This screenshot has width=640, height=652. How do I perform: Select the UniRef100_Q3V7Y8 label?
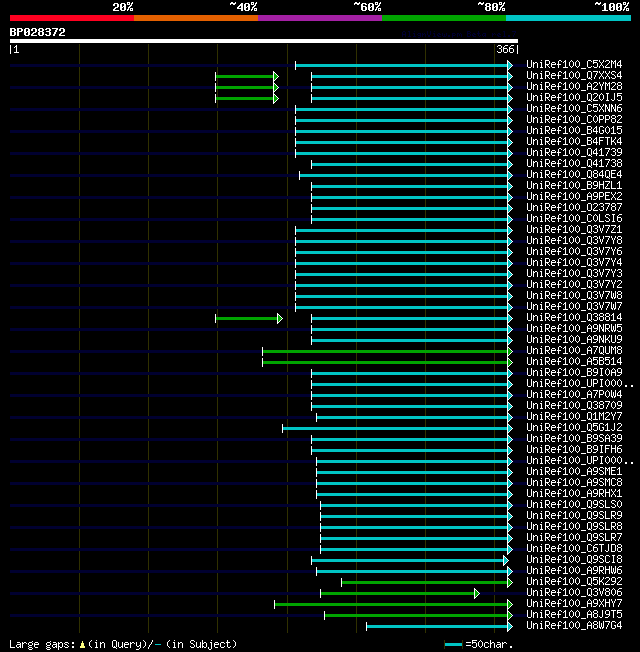pos(574,240)
